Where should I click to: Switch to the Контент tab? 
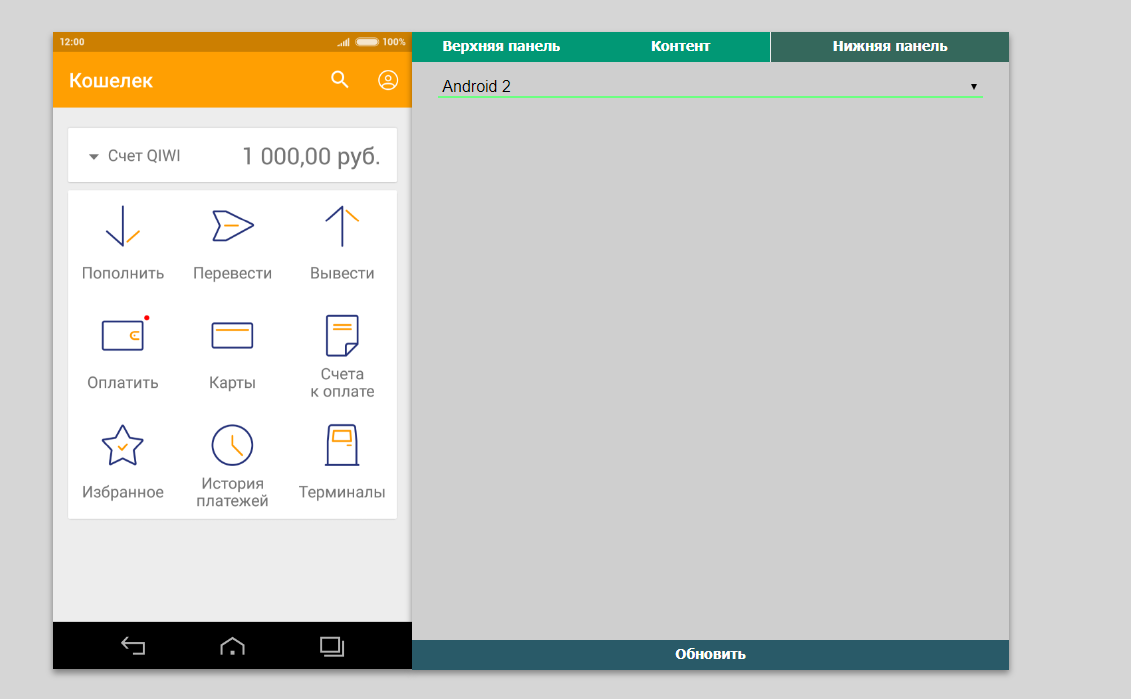coord(680,47)
